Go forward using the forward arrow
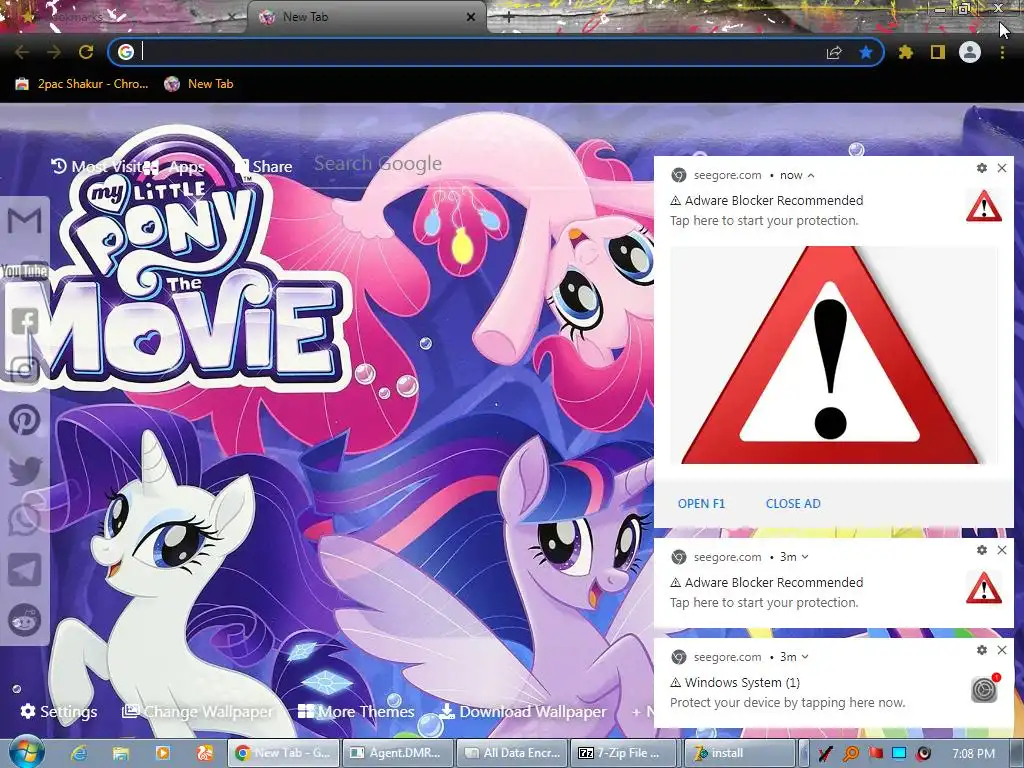 (x=54, y=52)
